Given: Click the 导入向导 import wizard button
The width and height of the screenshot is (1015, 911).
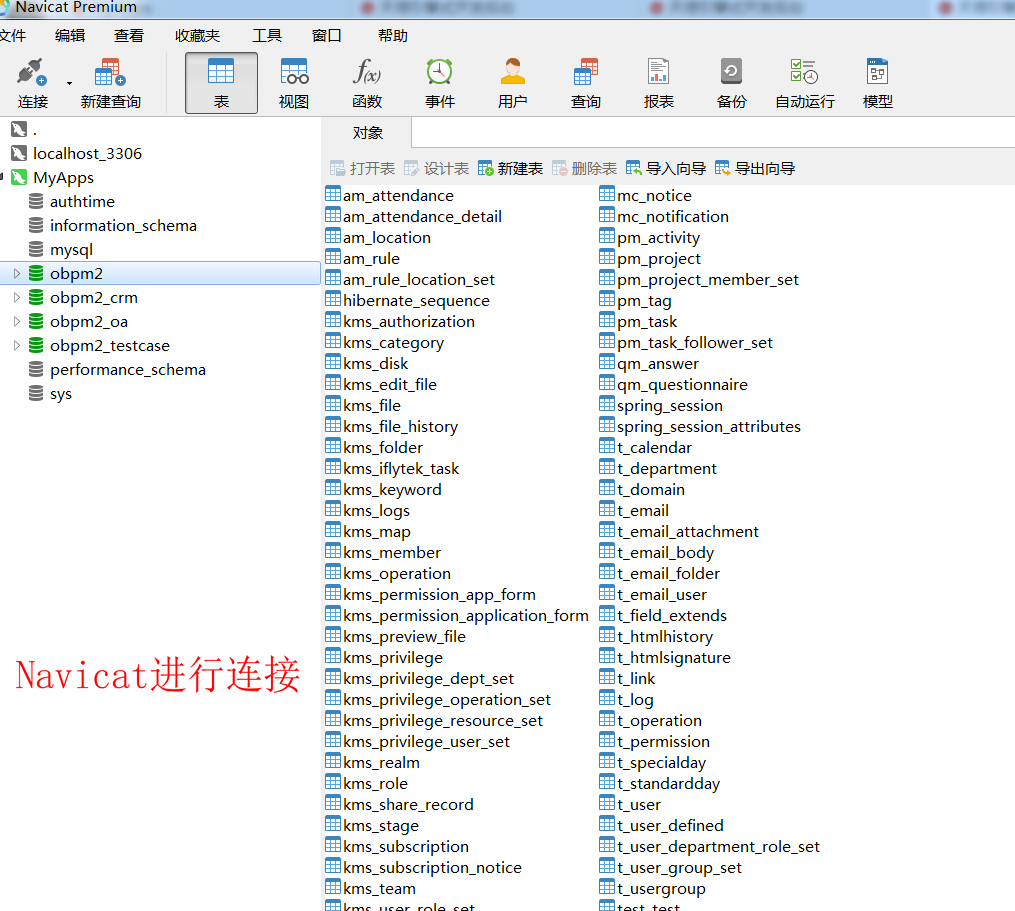Looking at the screenshot, I should coord(666,169).
